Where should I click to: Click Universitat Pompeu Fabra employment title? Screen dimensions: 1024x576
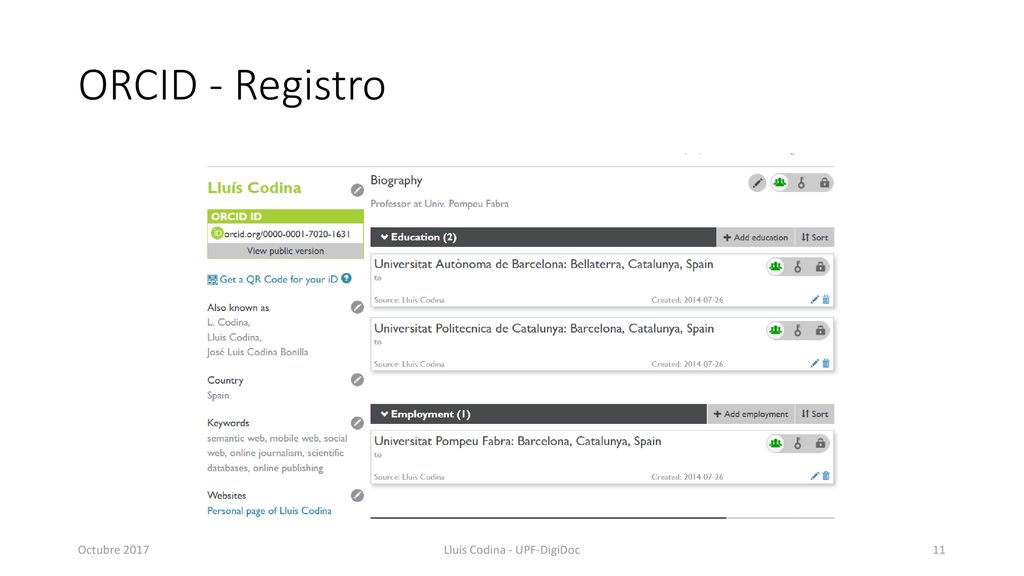coord(518,441)
